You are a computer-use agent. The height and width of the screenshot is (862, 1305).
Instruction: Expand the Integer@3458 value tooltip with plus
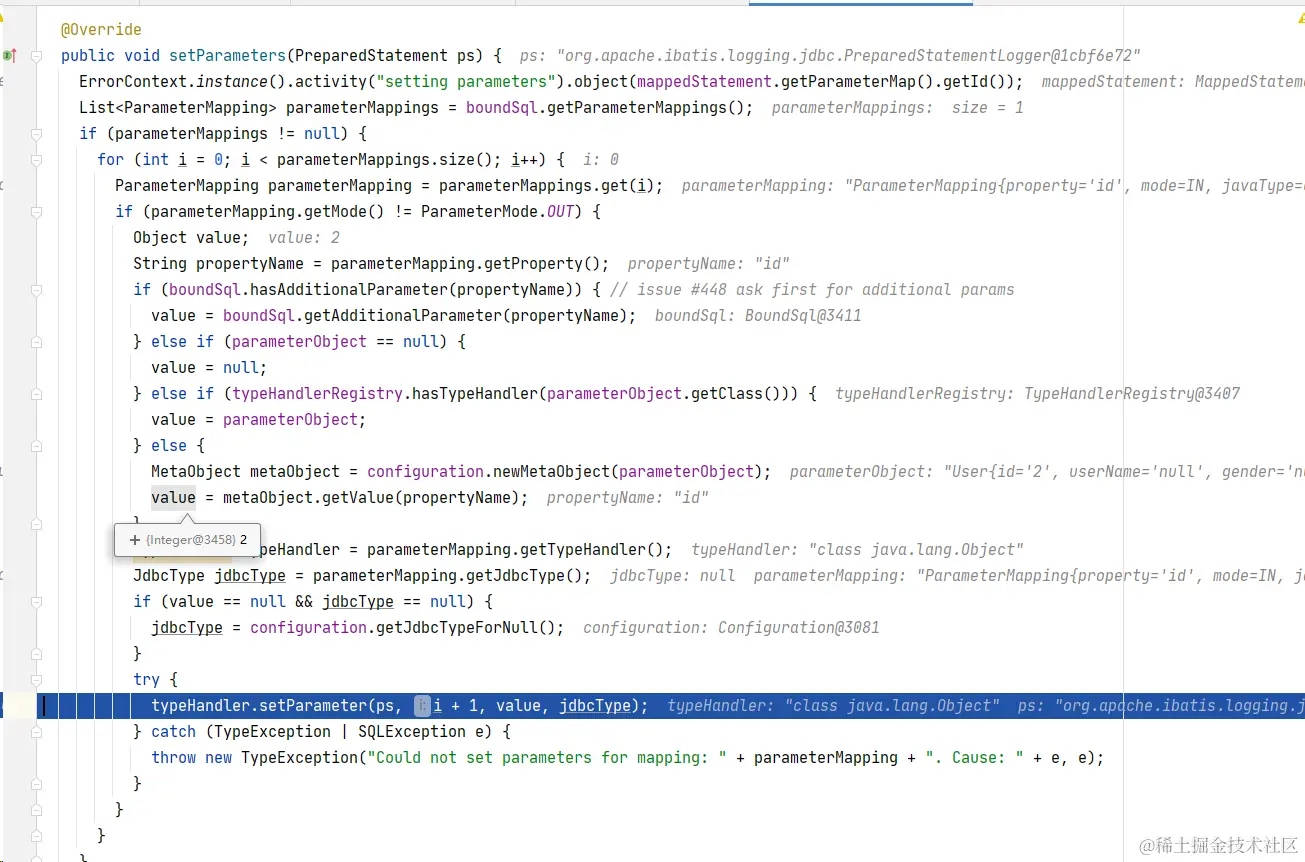pos(135,539)
